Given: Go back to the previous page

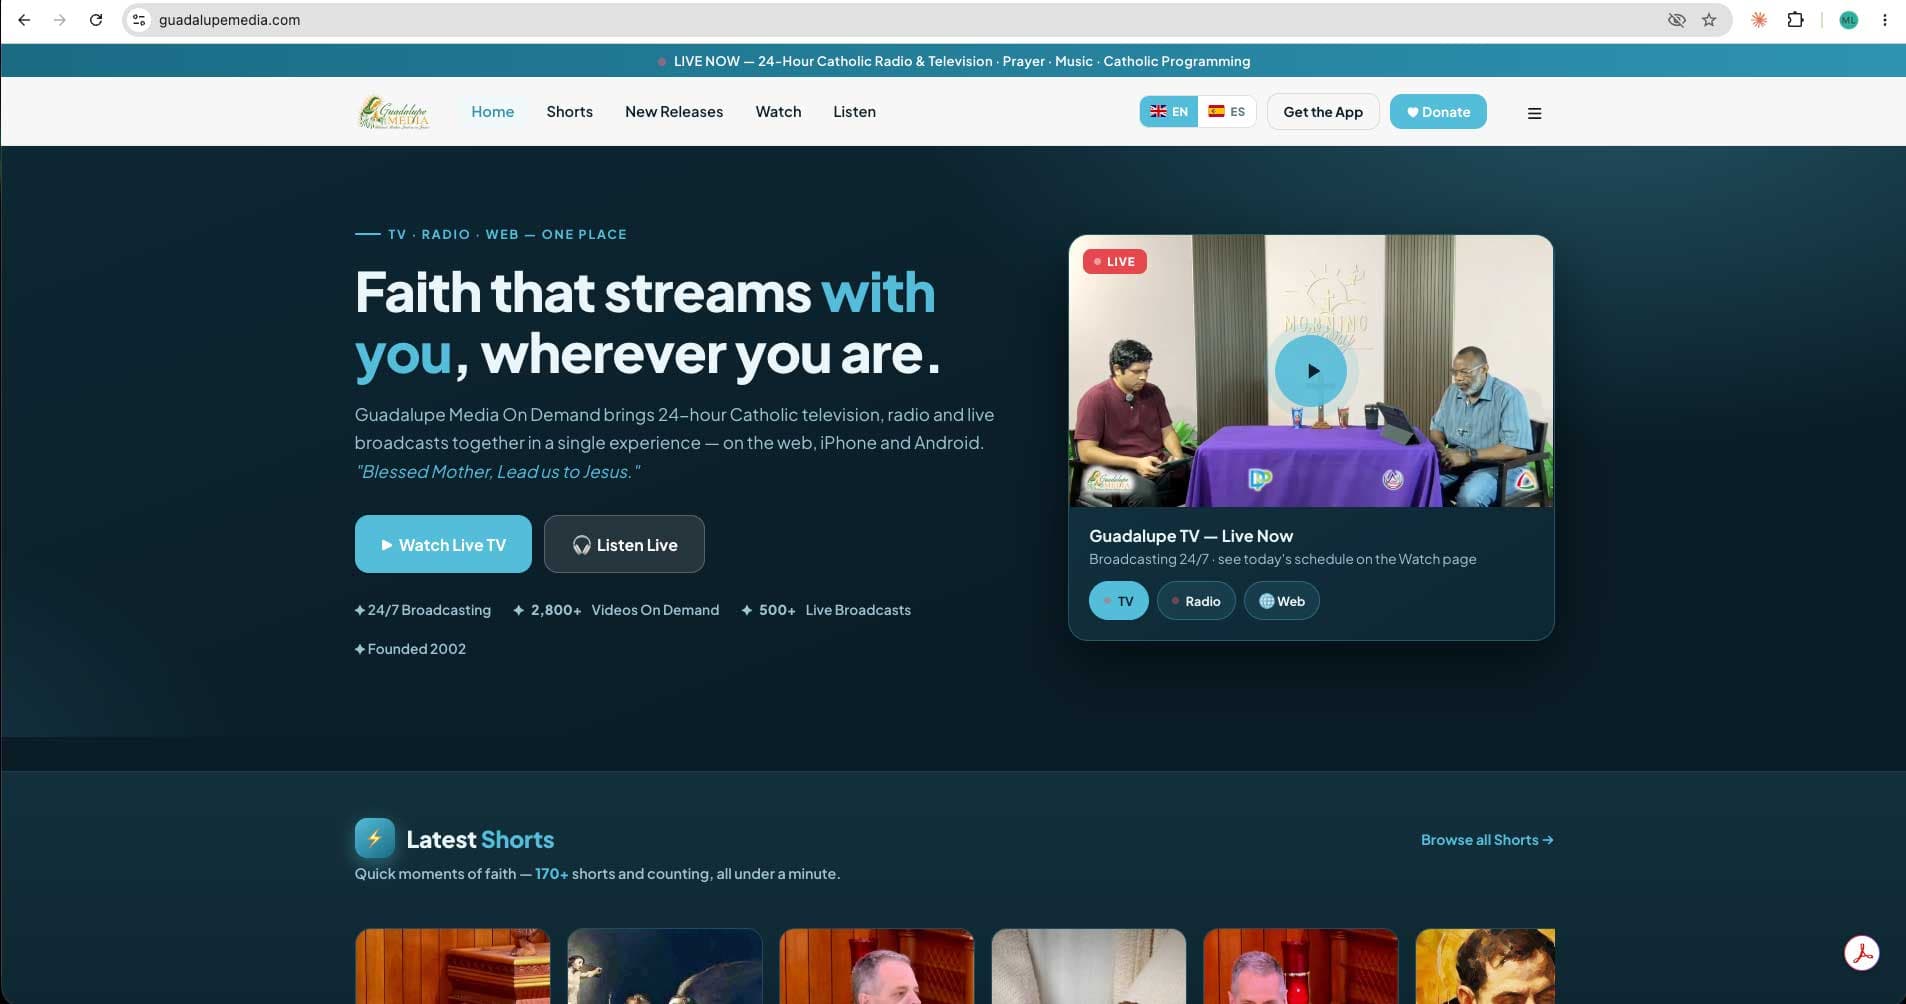Looking at the screenshot, I should pos(24,20).
